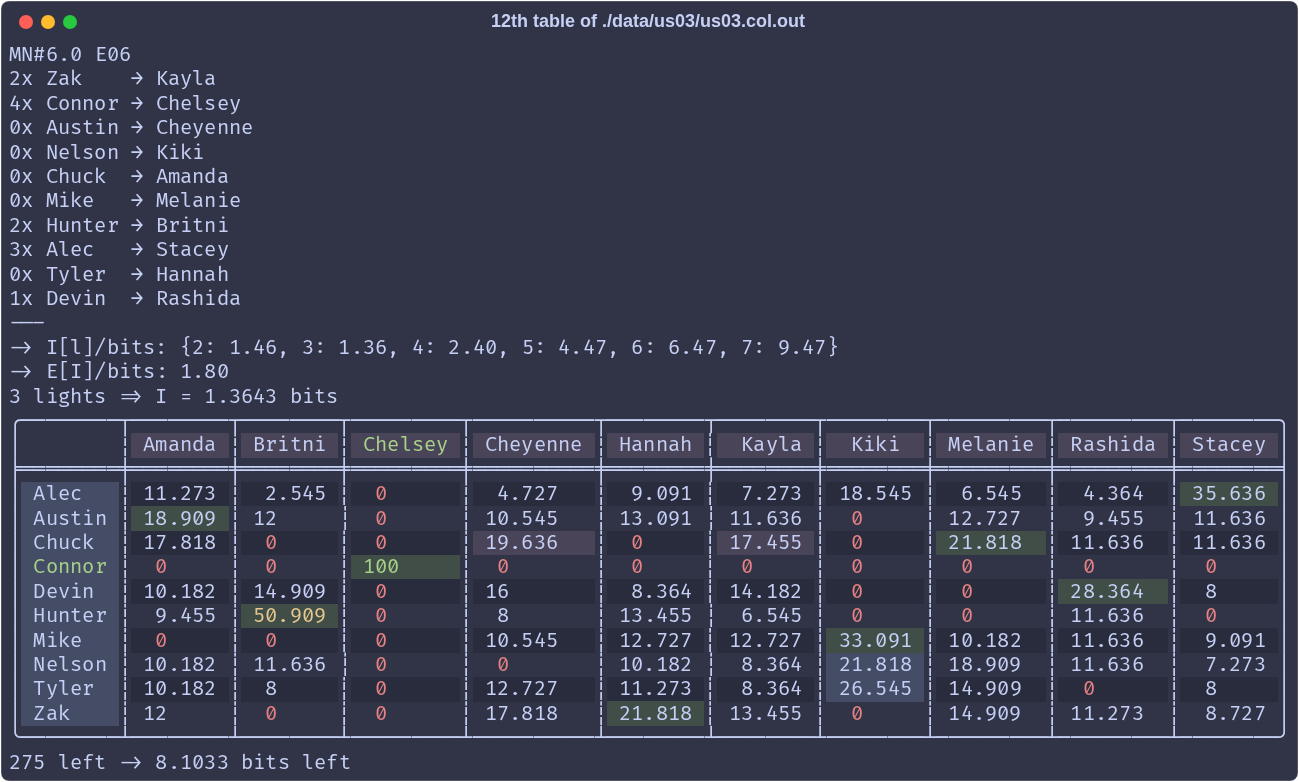Click the Hannah column header
Viewport: 1299px width, 782px height.
point(655,445)
